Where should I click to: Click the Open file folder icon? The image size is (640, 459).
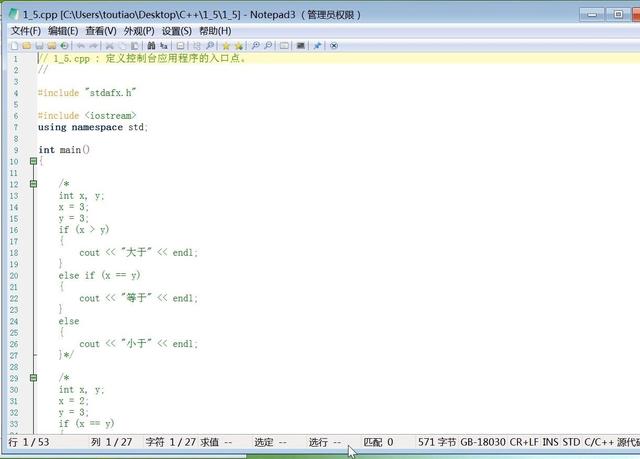point(26,46)
